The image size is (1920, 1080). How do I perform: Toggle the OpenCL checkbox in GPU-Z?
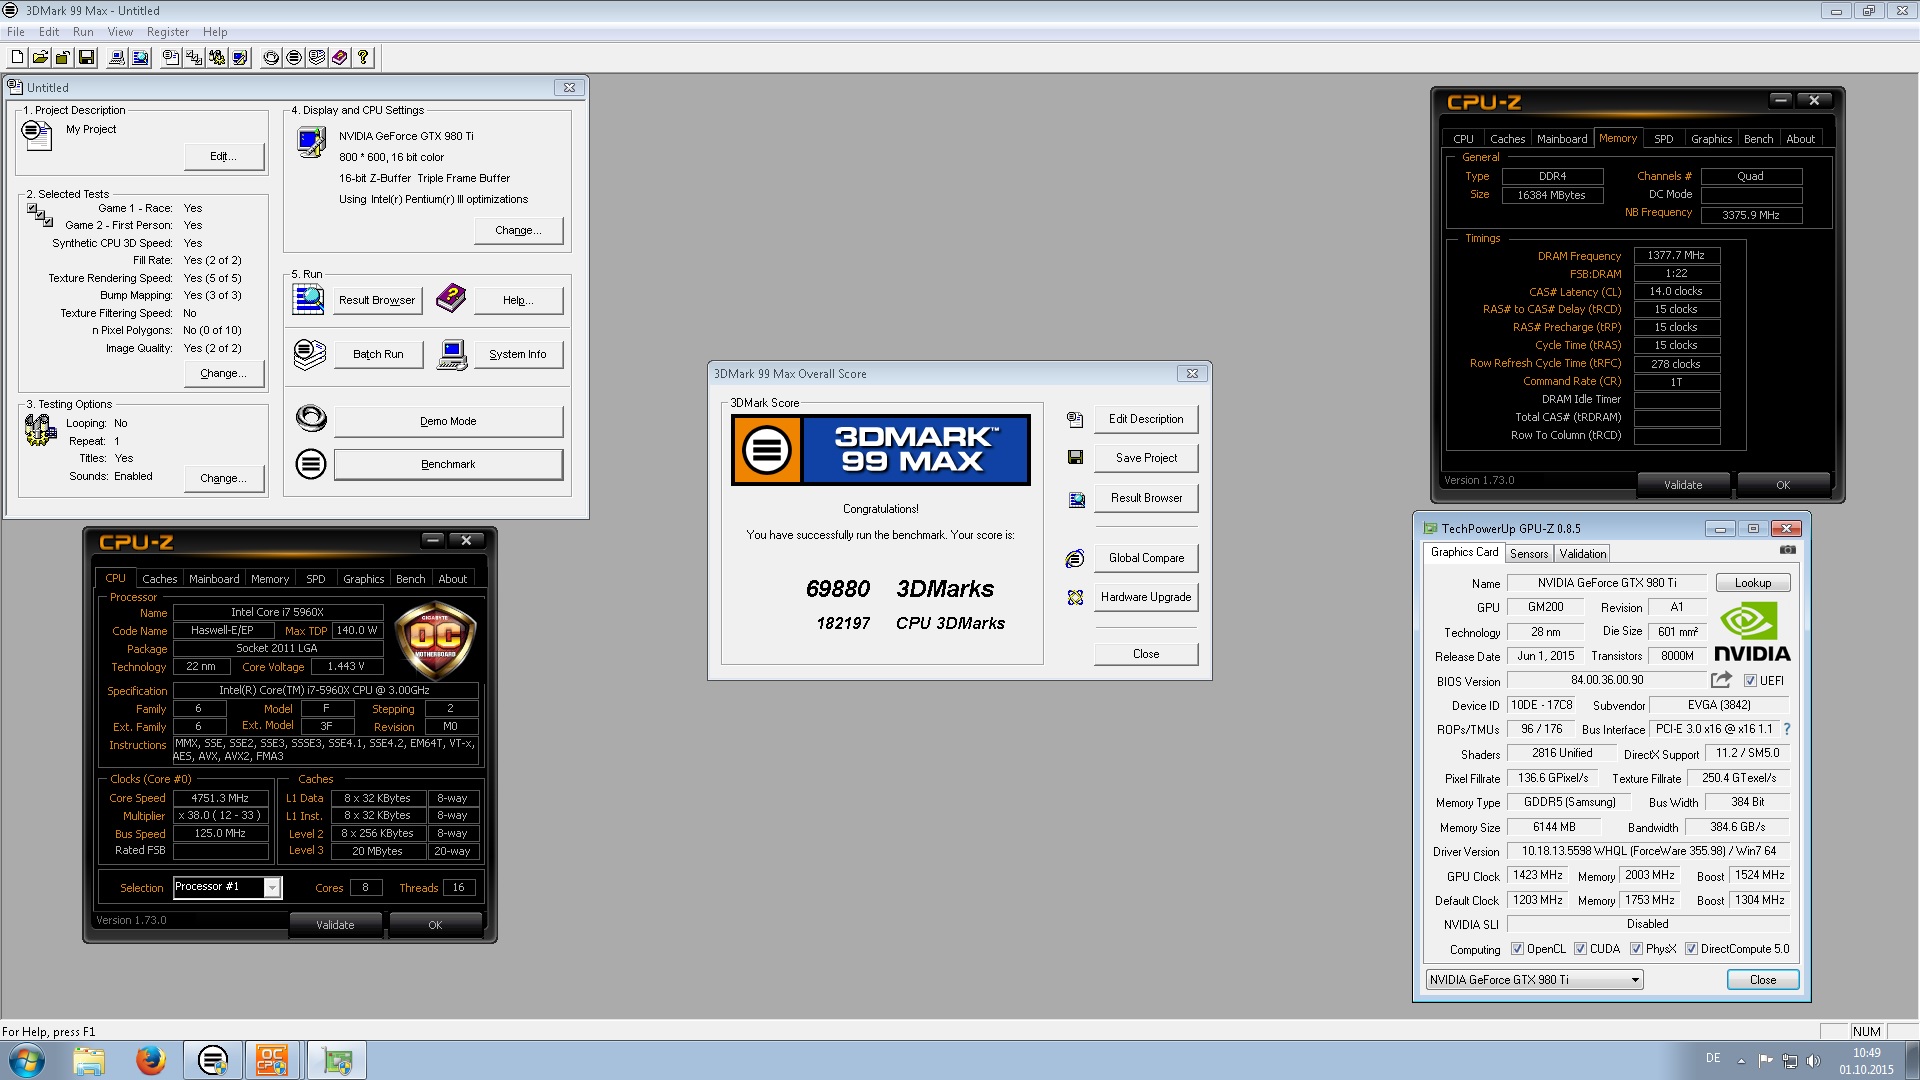(x=1517, y=949)
